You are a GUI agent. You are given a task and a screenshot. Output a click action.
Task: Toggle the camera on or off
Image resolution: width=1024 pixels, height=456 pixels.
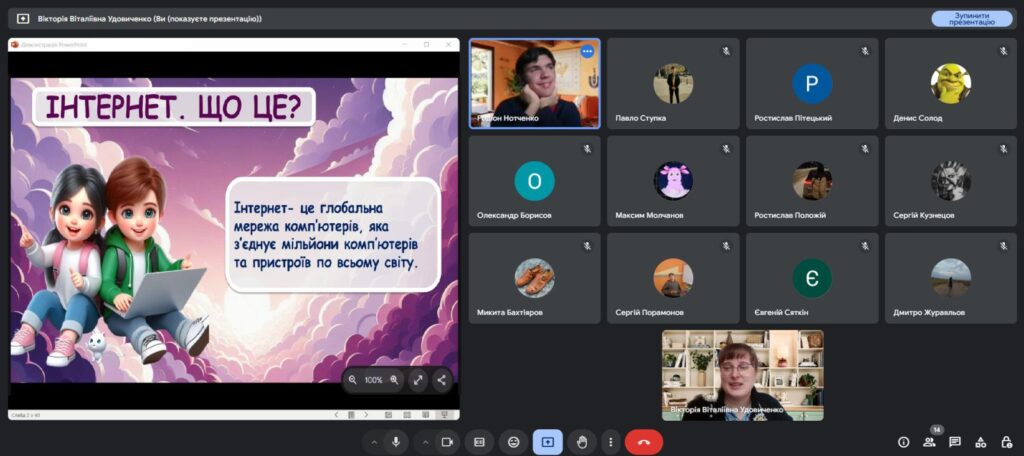tap(447, 441)
